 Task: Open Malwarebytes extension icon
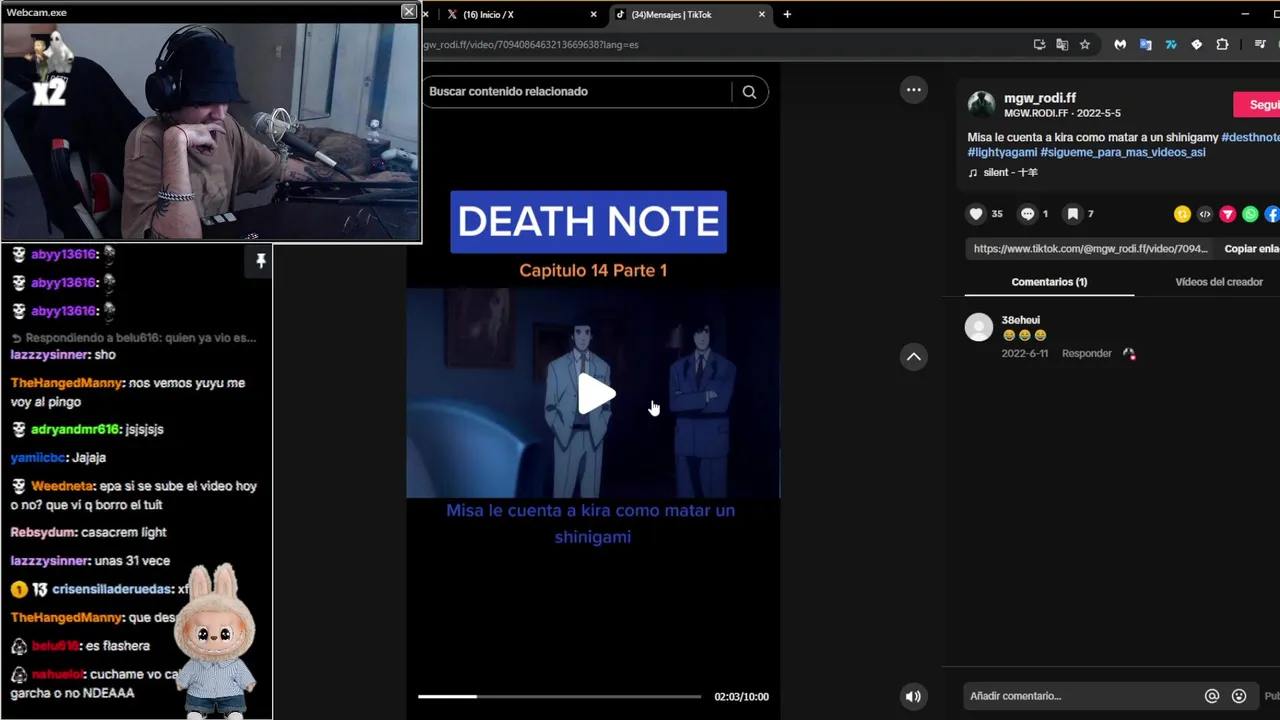click(x=1120, y=45)
